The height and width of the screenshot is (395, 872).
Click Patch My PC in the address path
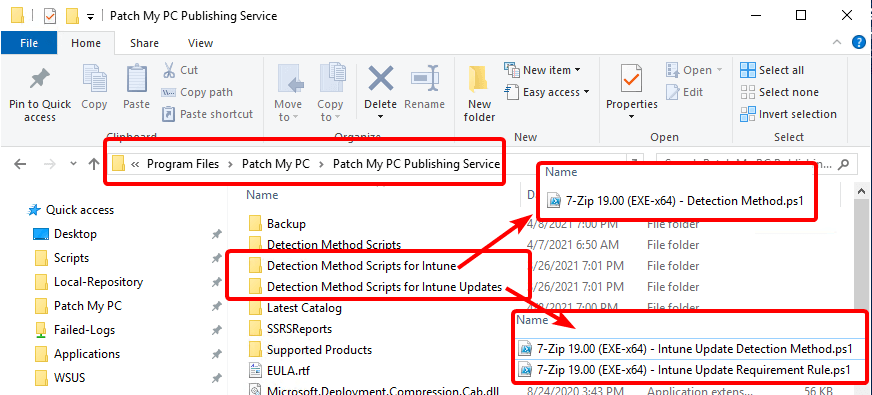[x=275, y=164]
